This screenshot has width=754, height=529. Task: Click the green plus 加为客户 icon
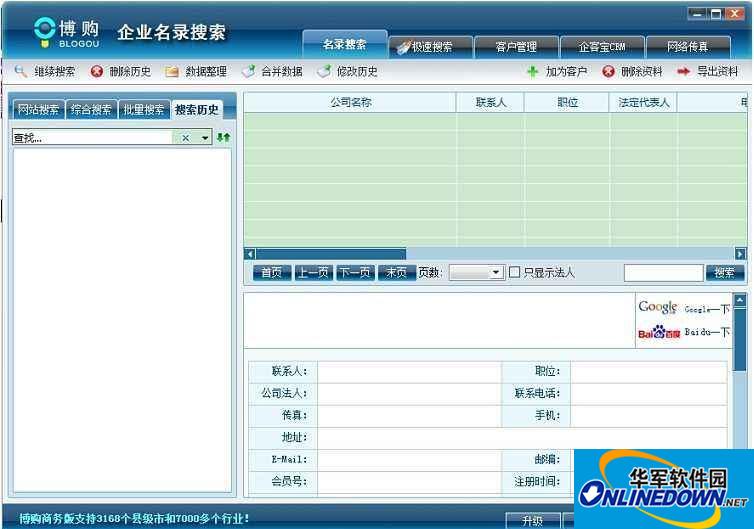[532, 72]
